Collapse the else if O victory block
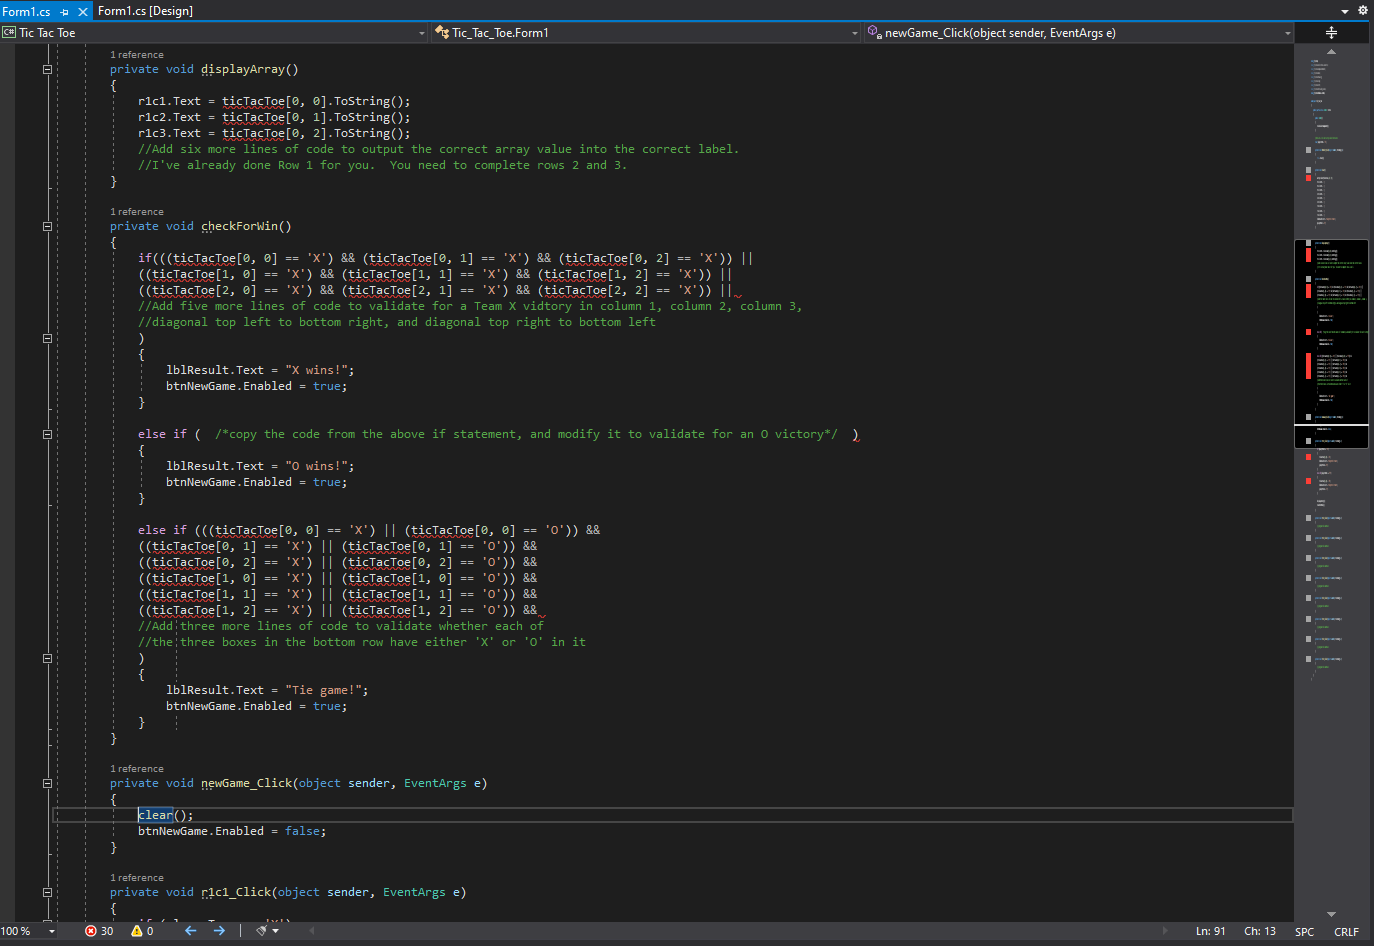The image size is (1374, 946). pos(47,435)
